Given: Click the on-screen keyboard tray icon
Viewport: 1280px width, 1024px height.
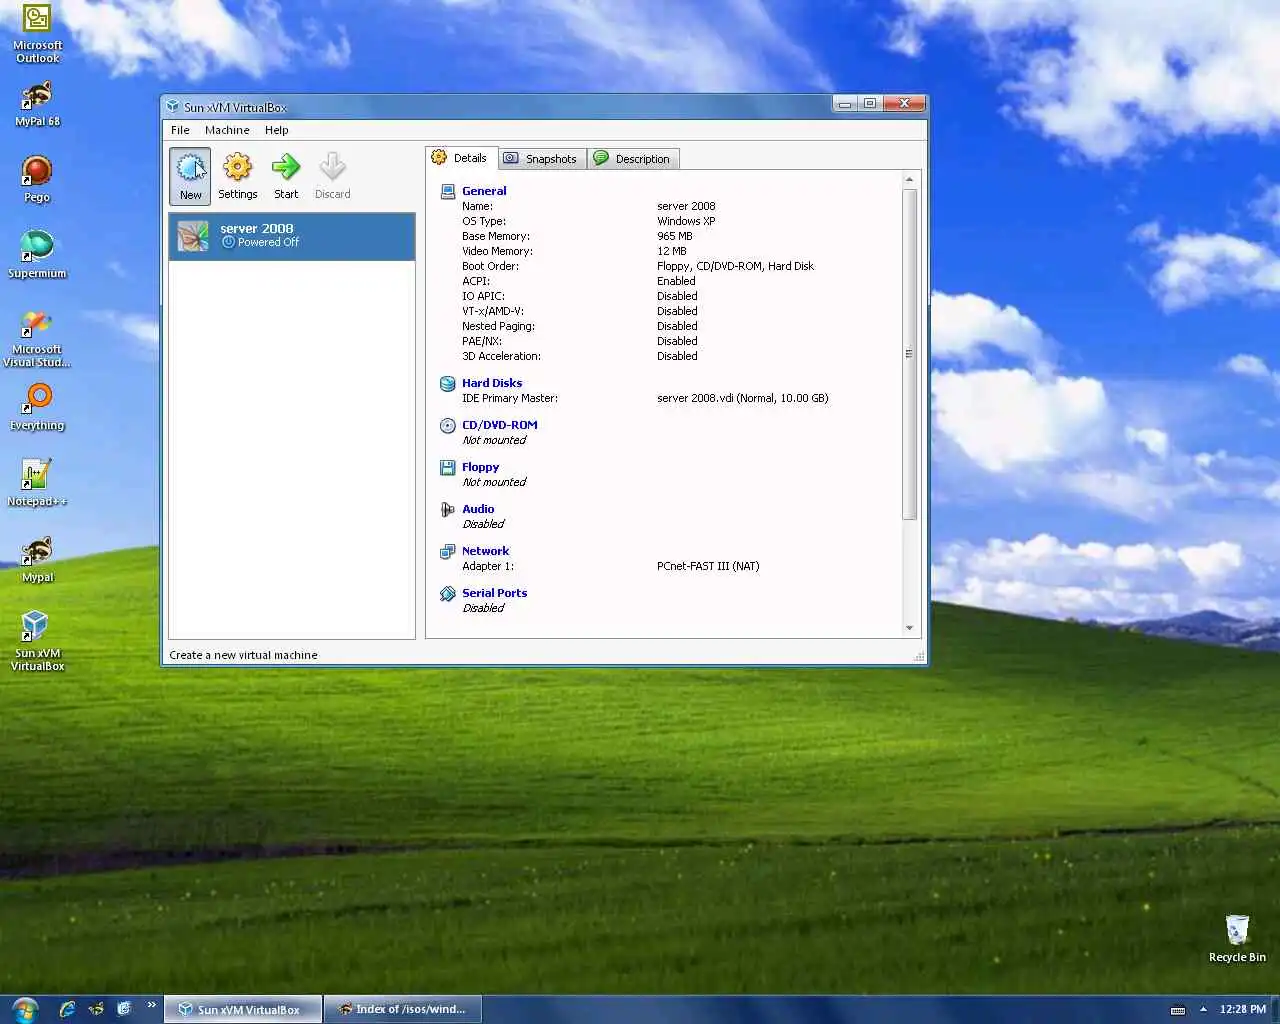Looking at the screenshot, I should (x=1178, y=1009).
